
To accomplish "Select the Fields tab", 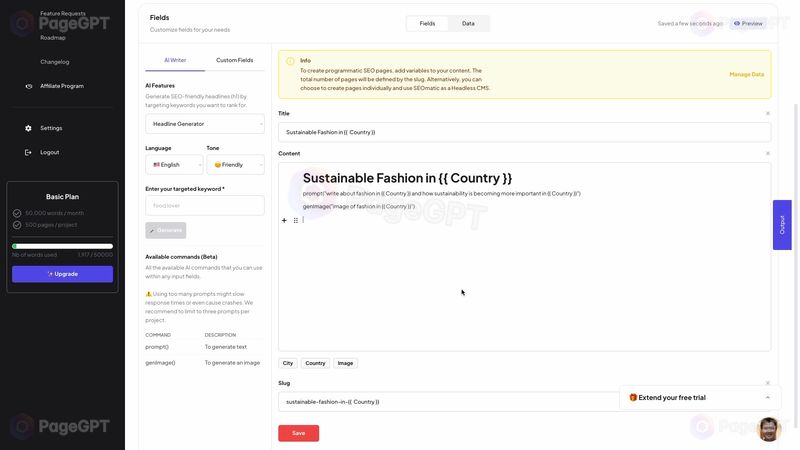I will pos(428,23).
